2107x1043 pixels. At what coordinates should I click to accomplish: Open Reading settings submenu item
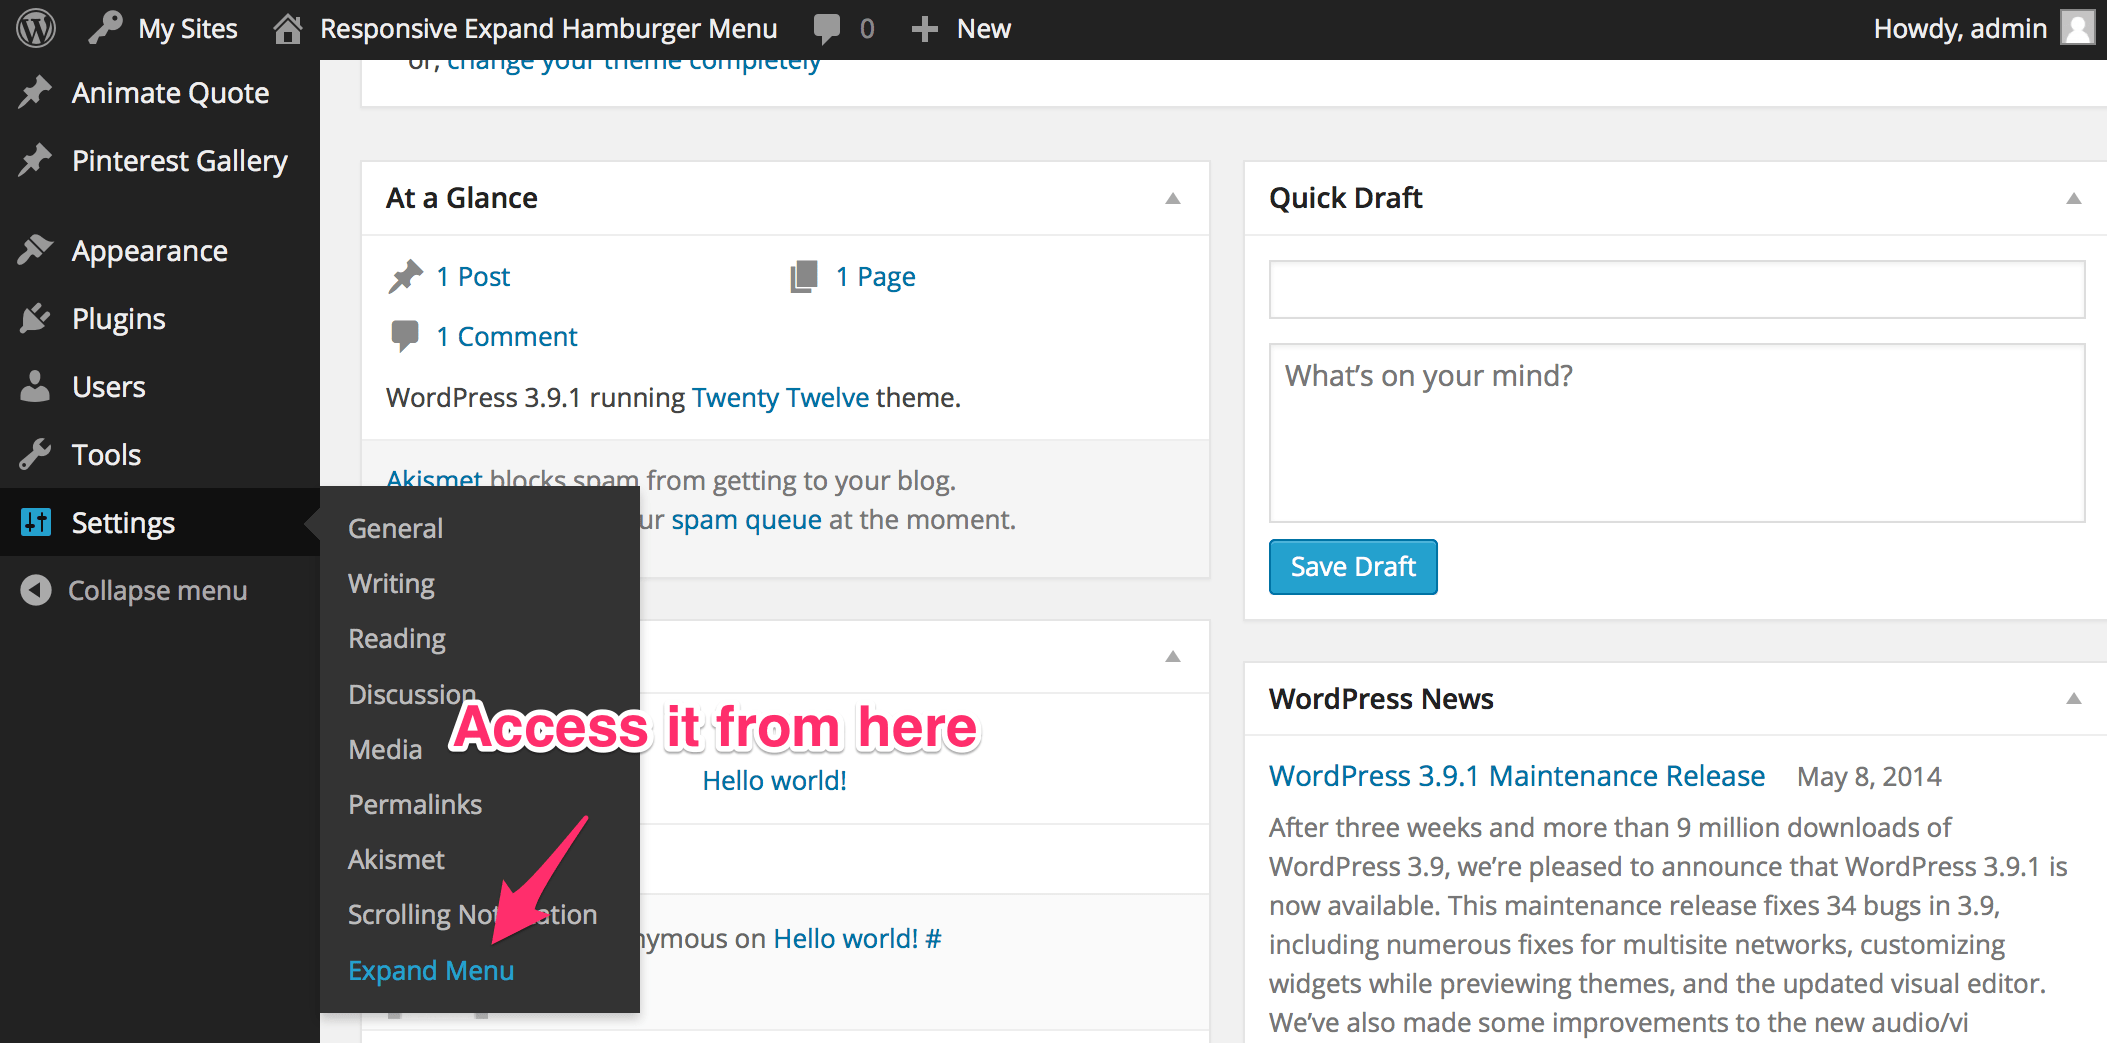click(x=397, y=639)
